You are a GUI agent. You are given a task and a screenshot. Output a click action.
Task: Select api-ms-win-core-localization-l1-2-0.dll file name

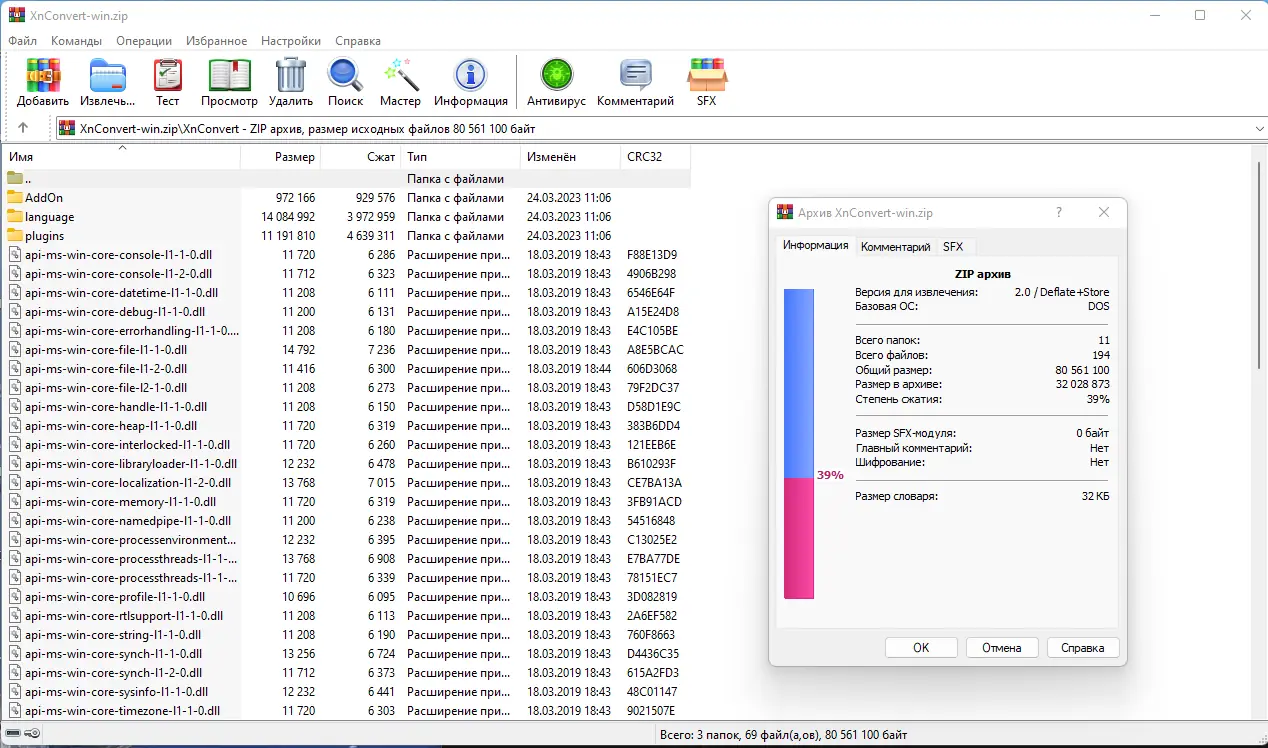click(128, 483)
